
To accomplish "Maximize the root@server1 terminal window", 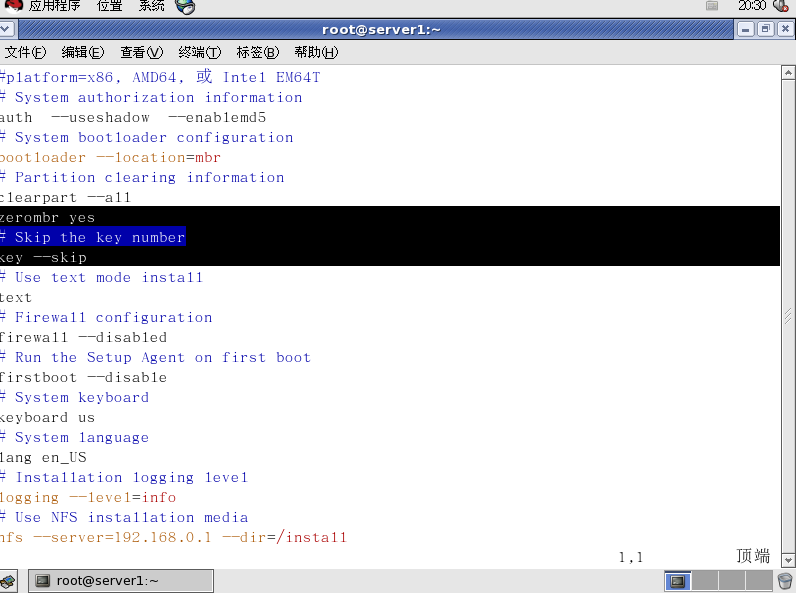I will [x=766, y=29].
